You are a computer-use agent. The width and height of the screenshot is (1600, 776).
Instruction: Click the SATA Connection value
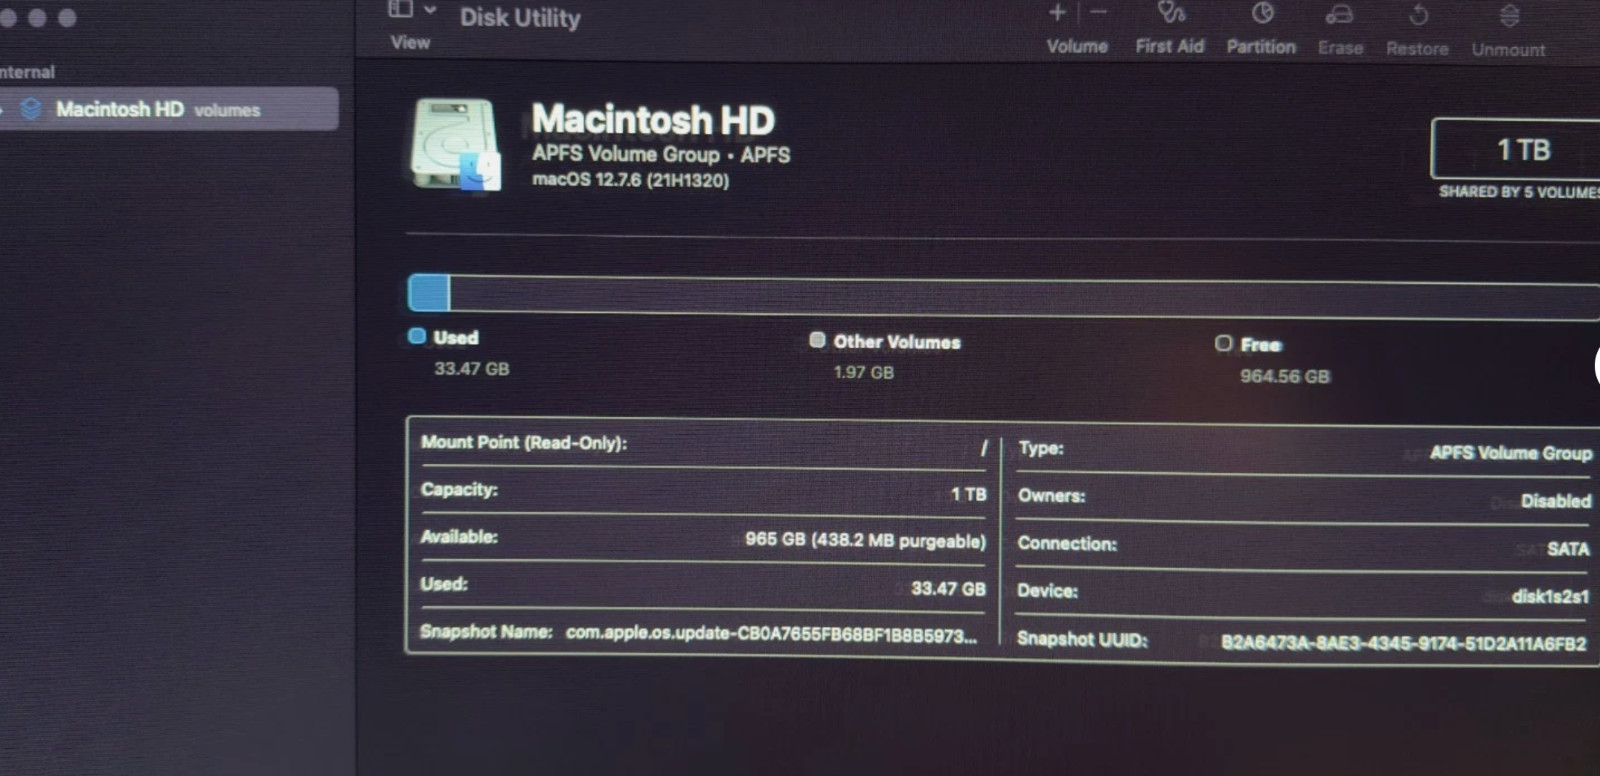1568,549
